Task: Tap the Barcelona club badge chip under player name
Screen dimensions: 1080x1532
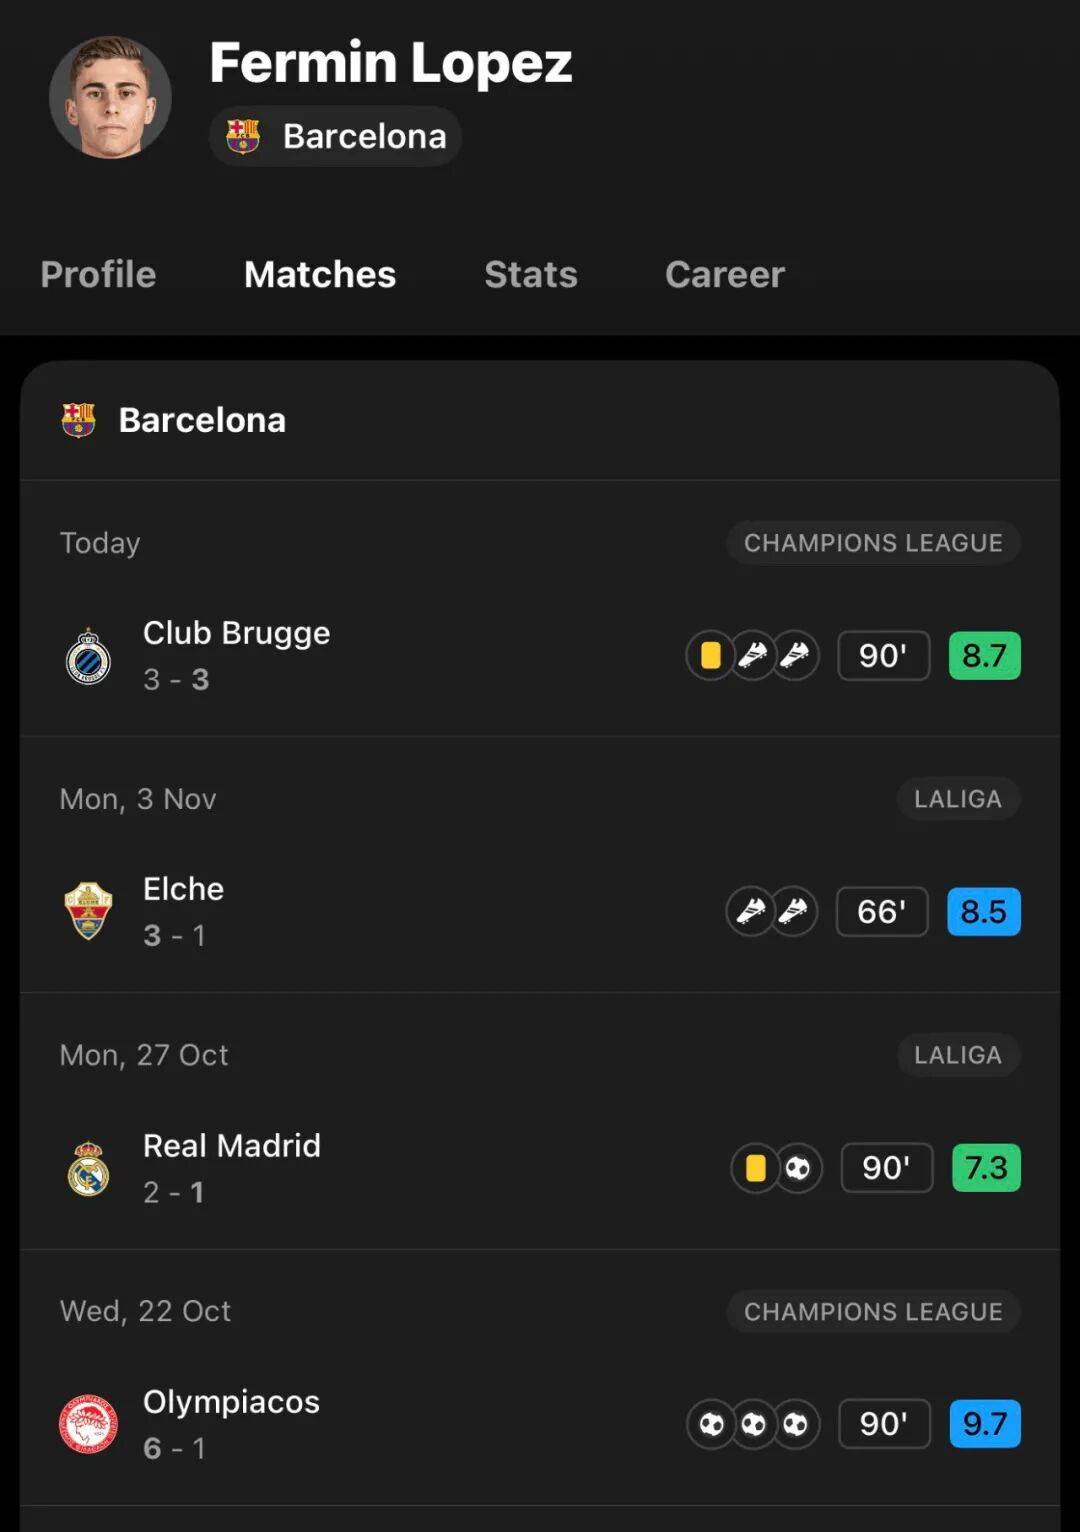Action: (335, 136)
